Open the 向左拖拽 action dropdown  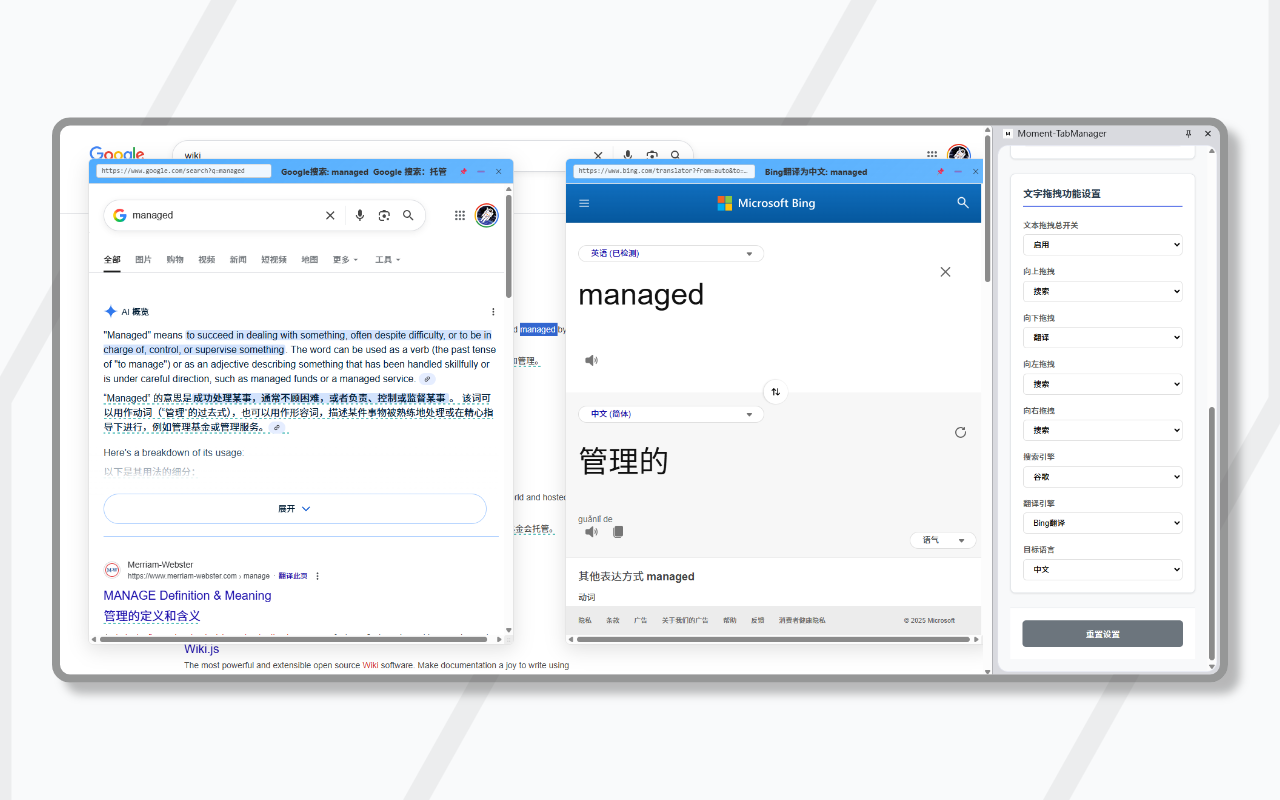1102,384
